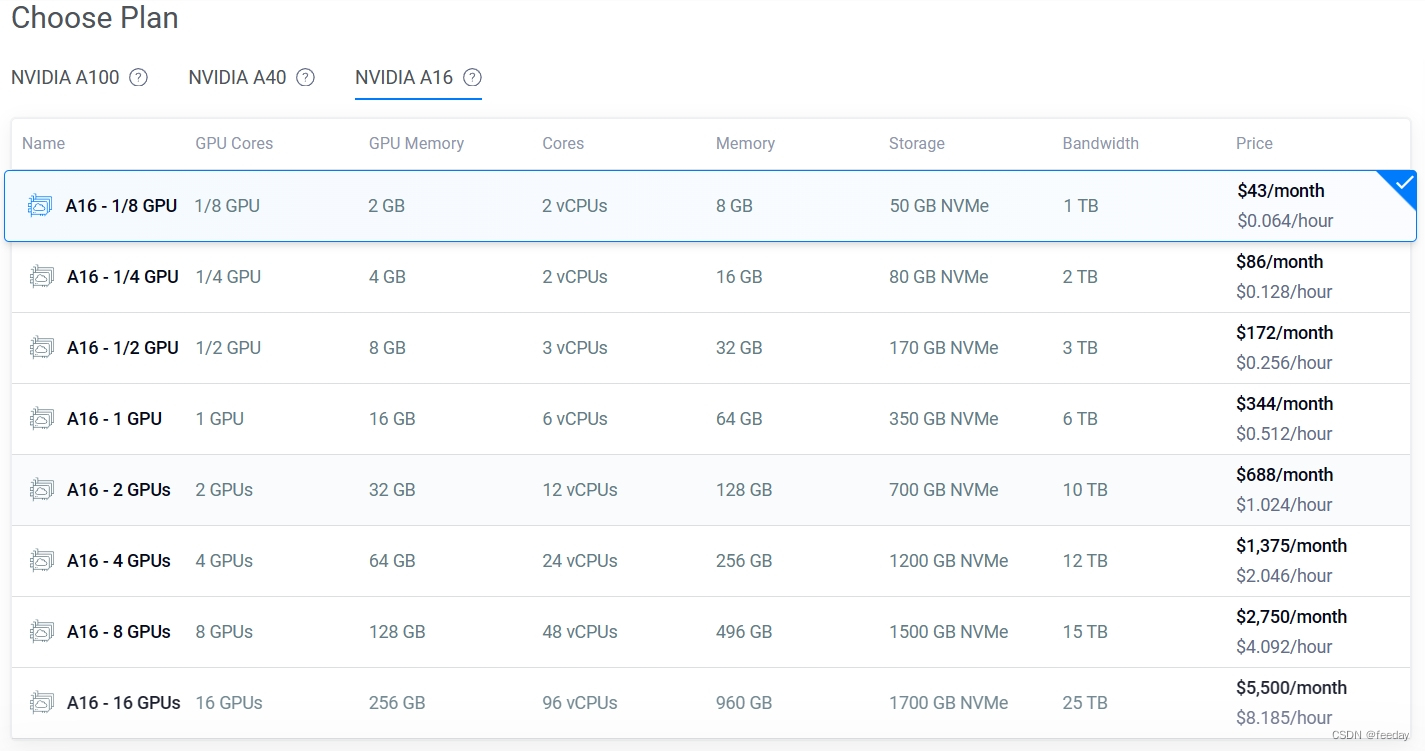Click the 1500 GB NVMe storage cell
This screenshot has height=751, width=1425.
pos(949,632)
